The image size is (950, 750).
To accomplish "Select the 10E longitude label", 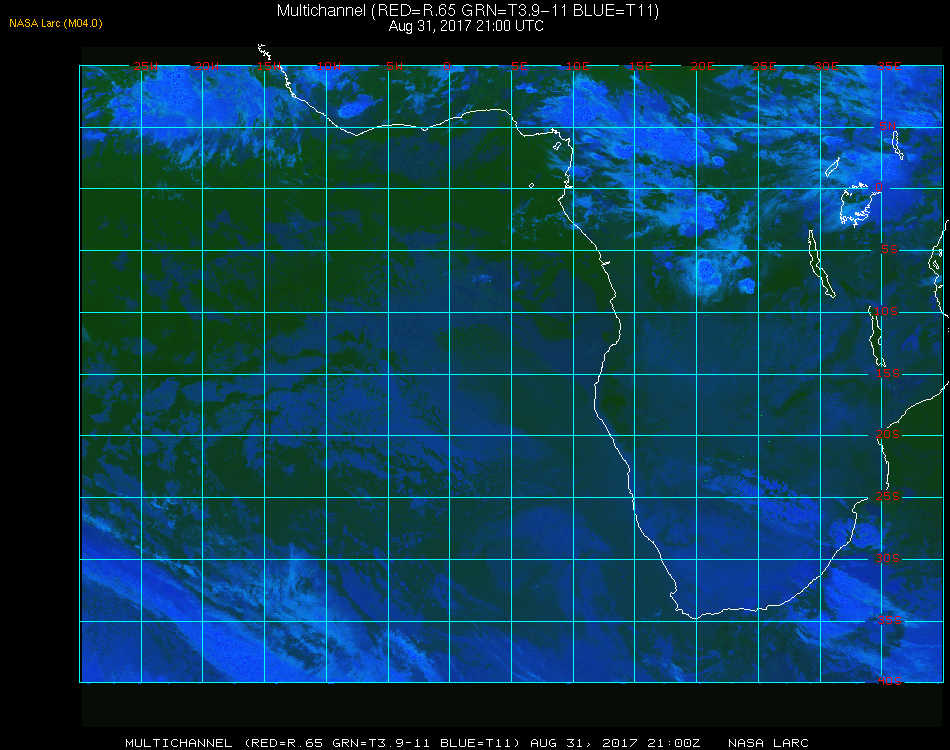I will tap(577, 66).
